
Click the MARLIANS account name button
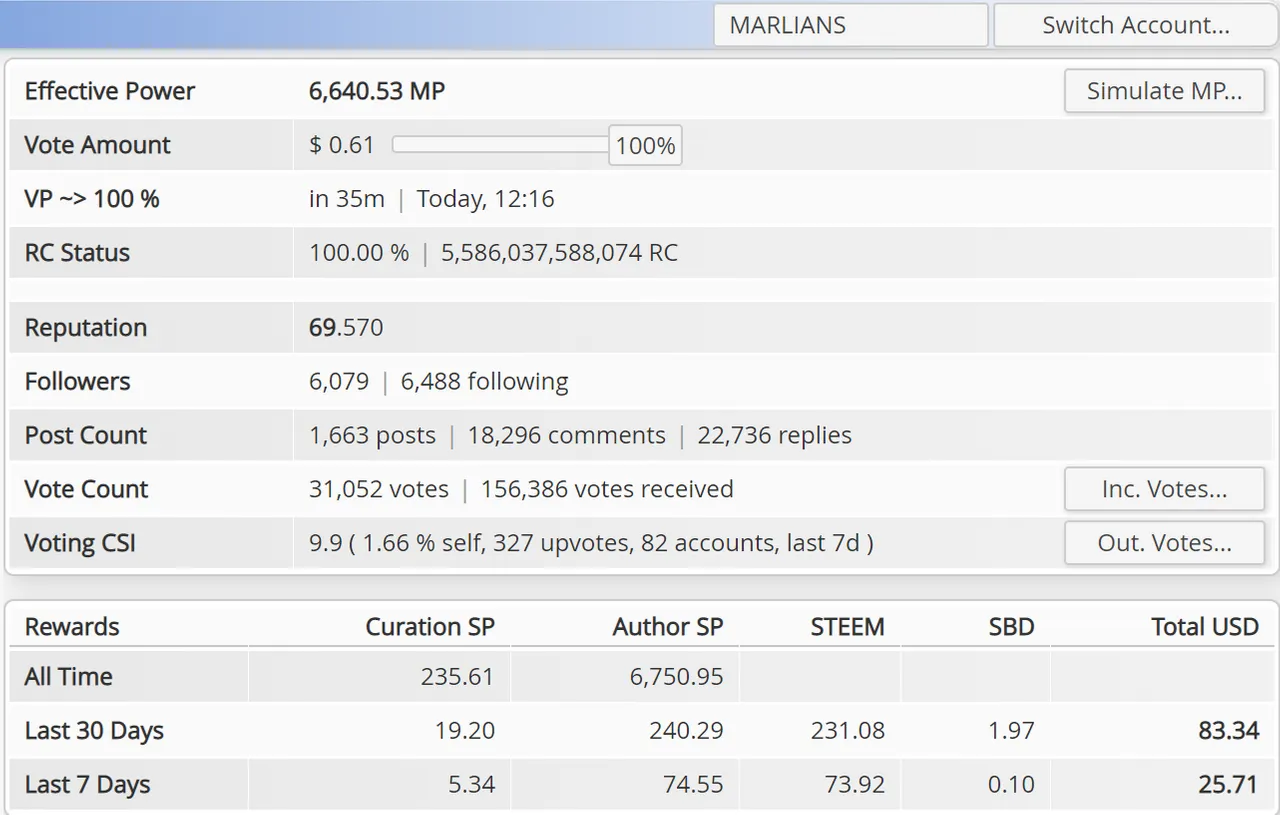(x=850, y=25)
